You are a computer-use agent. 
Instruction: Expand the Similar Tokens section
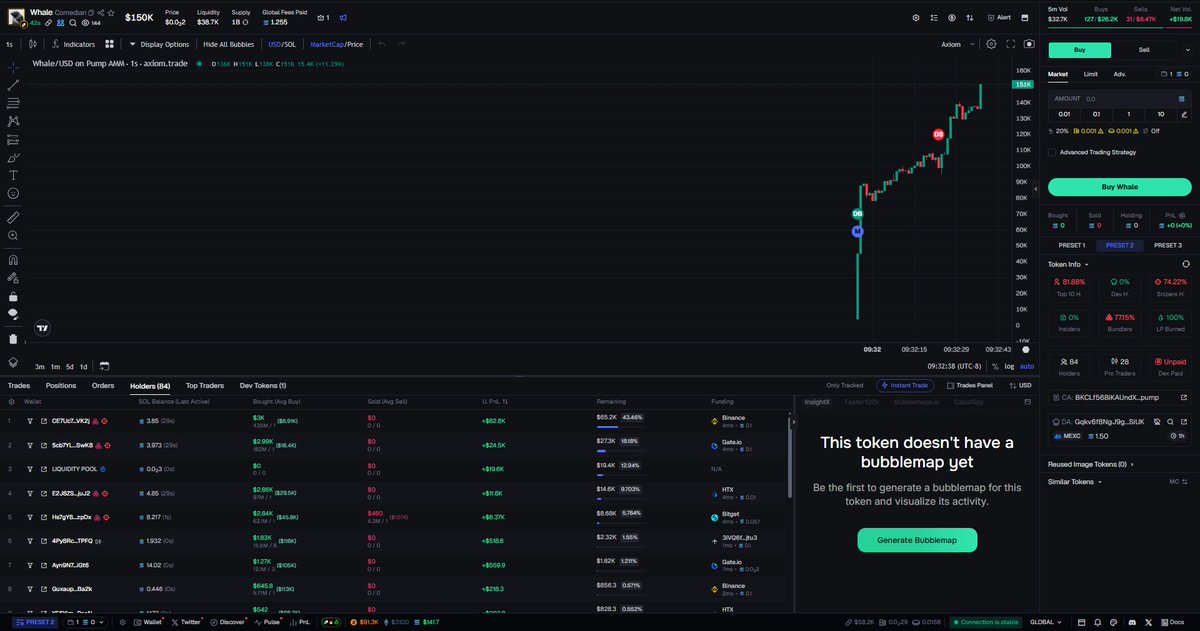1074,481
